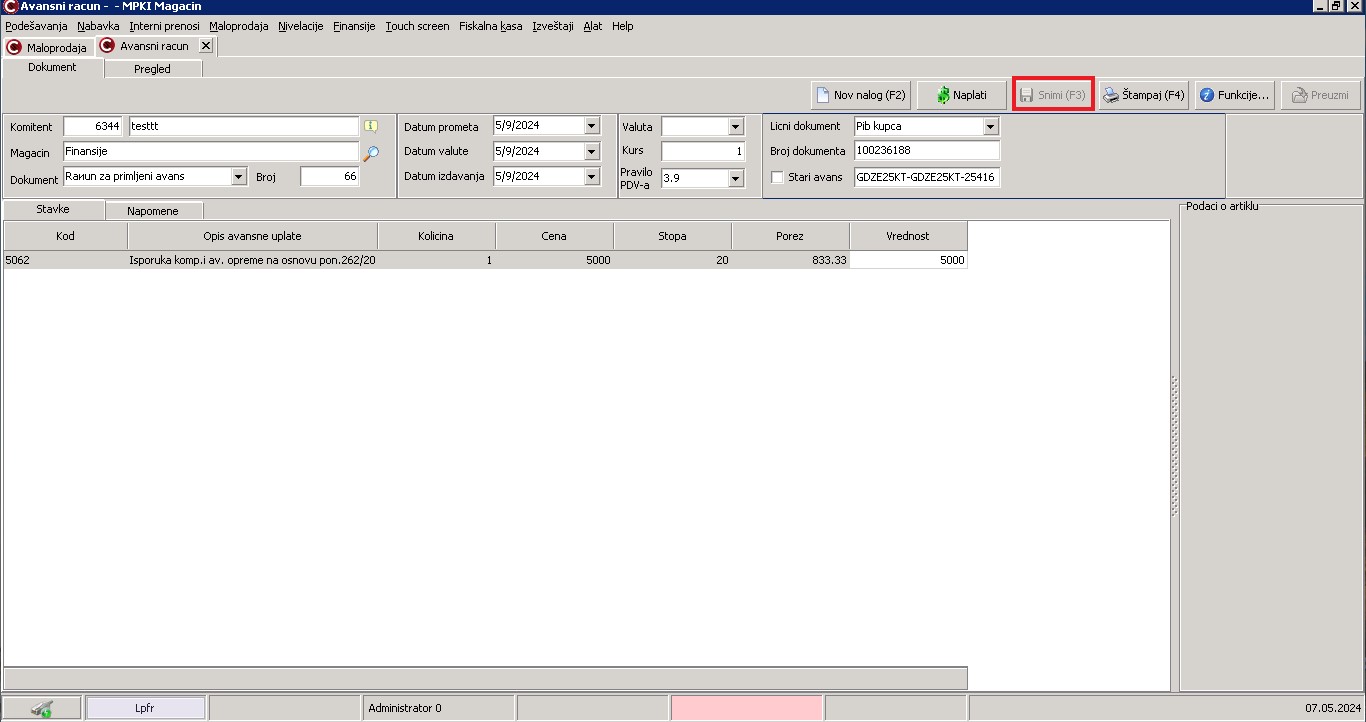Click the Porez cell 833.33

tap(790, 260)
